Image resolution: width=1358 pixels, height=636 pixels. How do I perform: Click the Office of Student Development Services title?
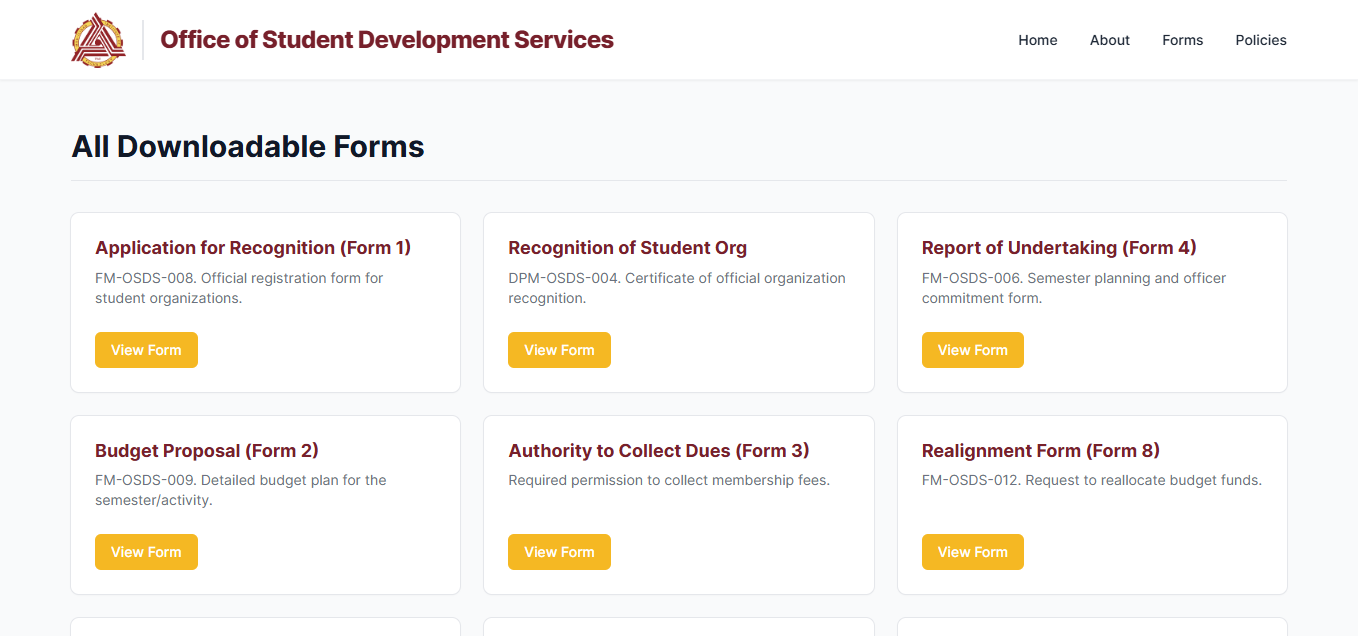(386, 40)
